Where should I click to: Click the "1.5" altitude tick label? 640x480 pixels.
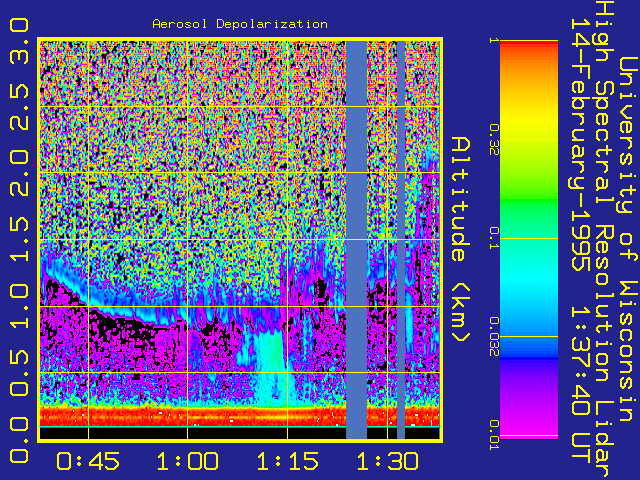19,240
